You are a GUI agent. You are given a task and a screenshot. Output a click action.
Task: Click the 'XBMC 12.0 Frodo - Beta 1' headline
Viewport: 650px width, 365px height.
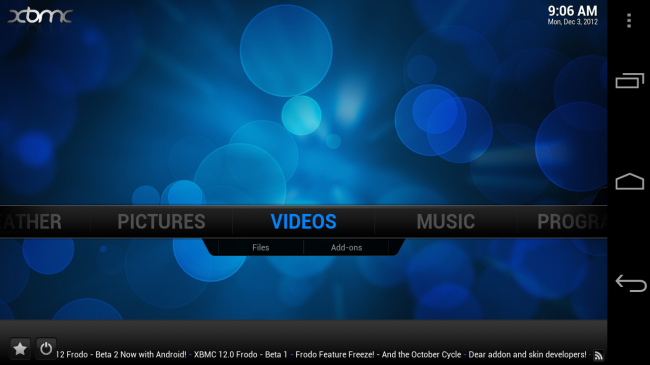click(240, 355)
